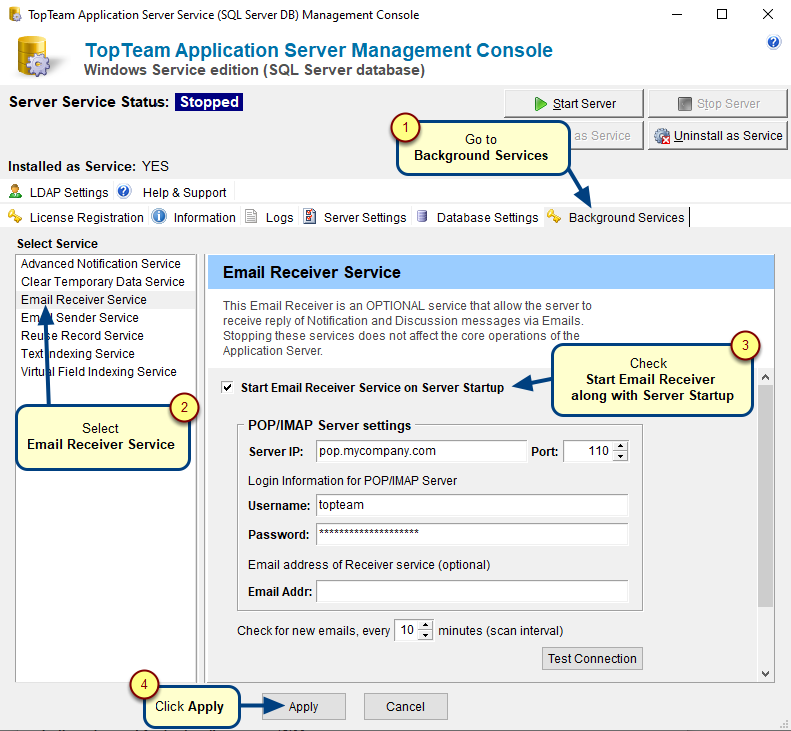The height and width of the screenshot is (731, 791).
Task: Click the Help & Support question icon
Action: point(124,191)
